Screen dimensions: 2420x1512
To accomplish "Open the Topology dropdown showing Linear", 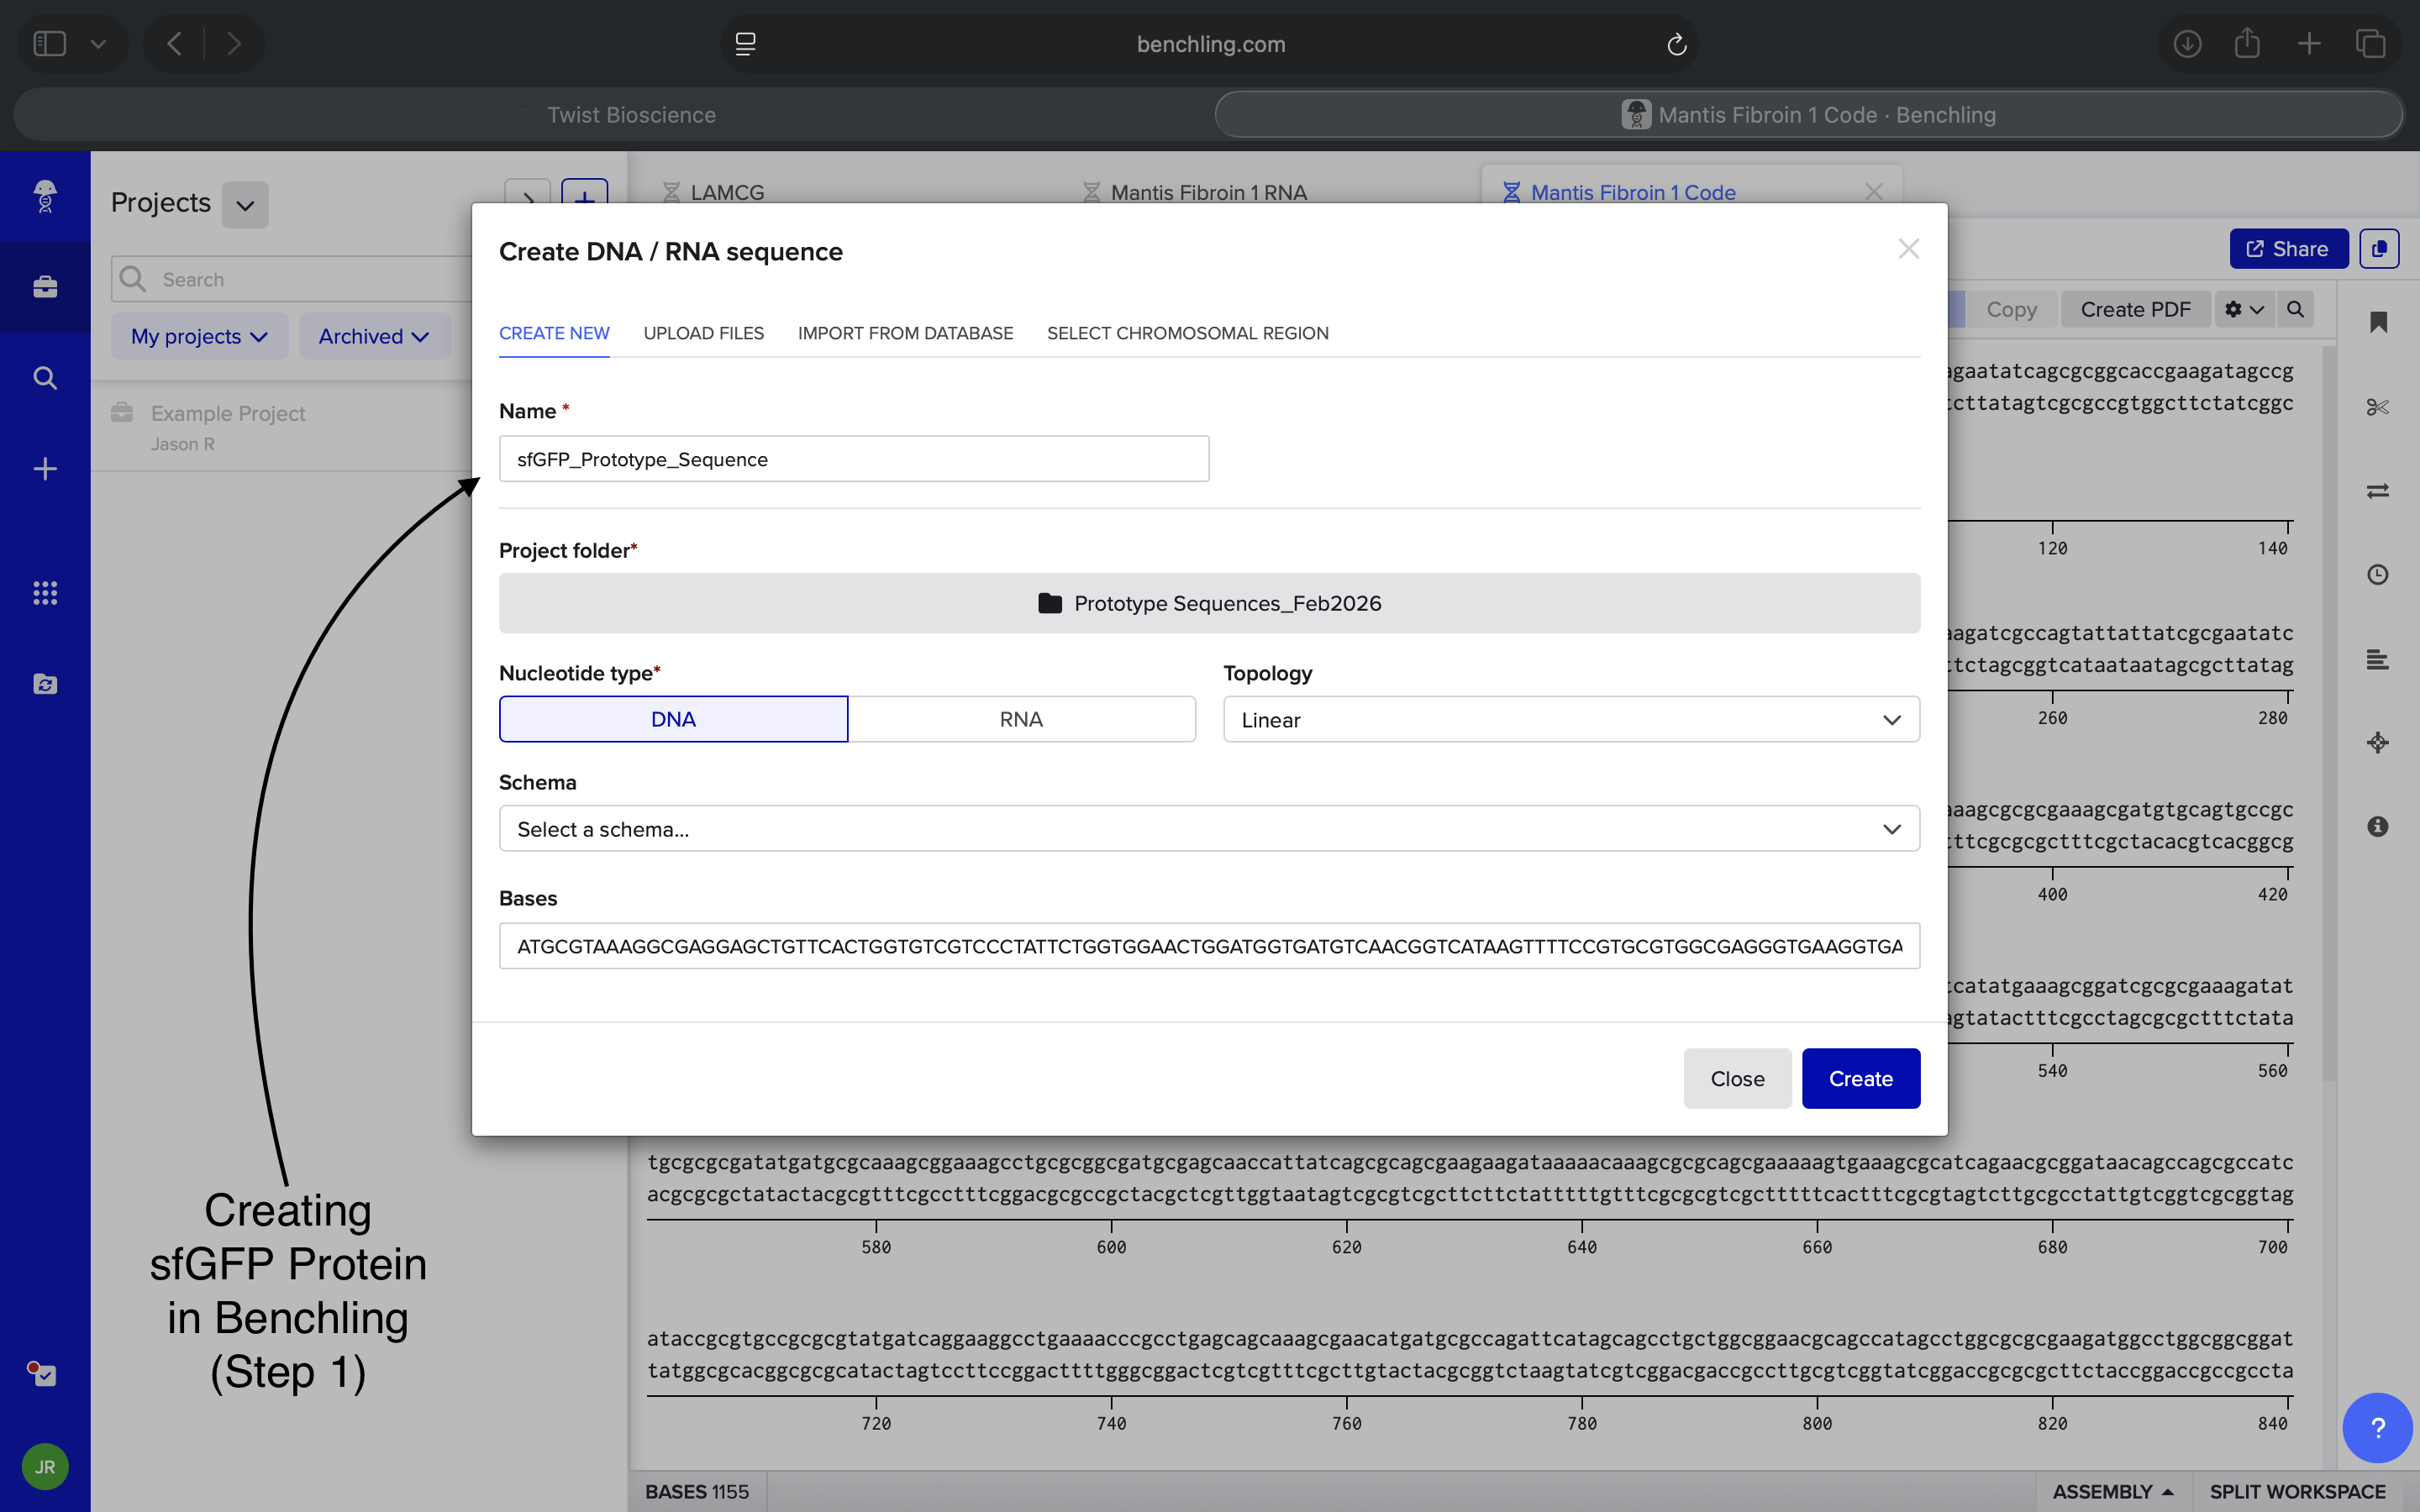I will (x=1569, y=719).
